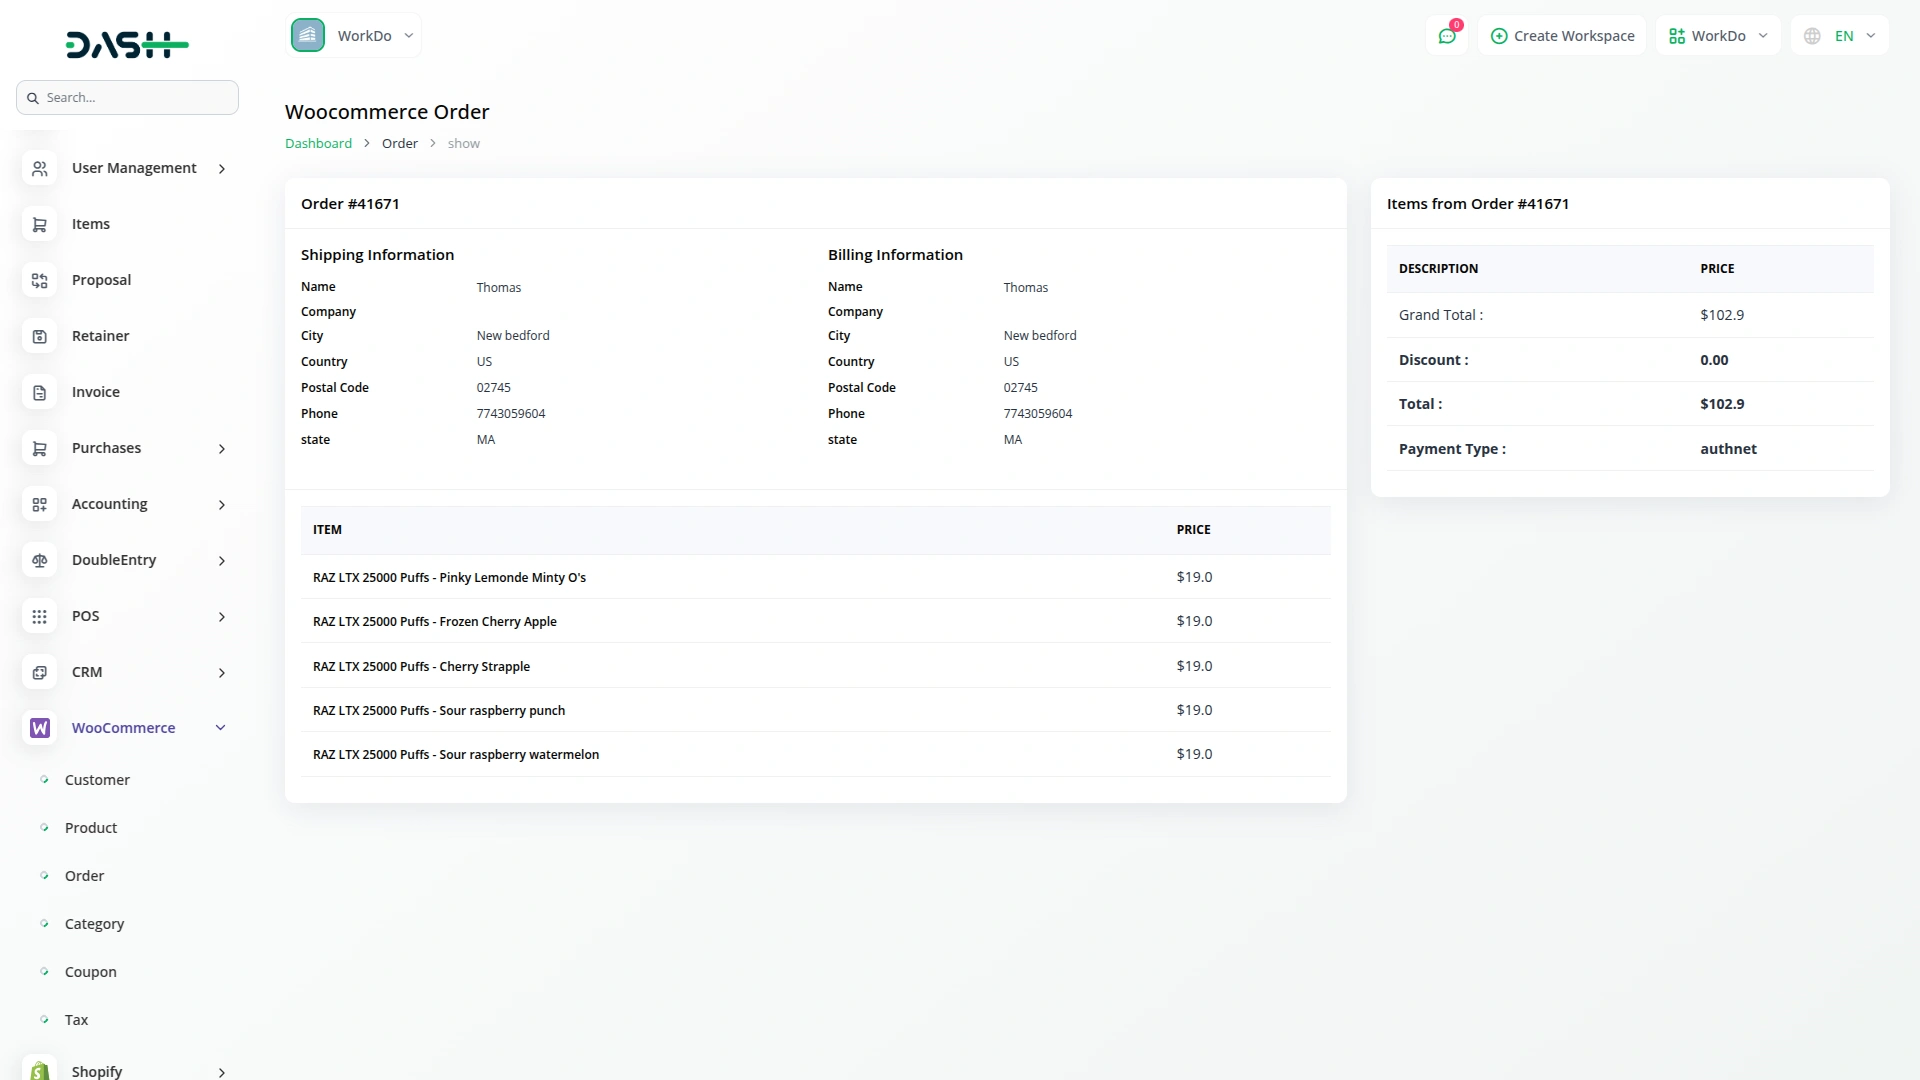Click the Shopify icon in sidebar
The width and height of the screenshot is (1920, 1080).
[39, 1068]
